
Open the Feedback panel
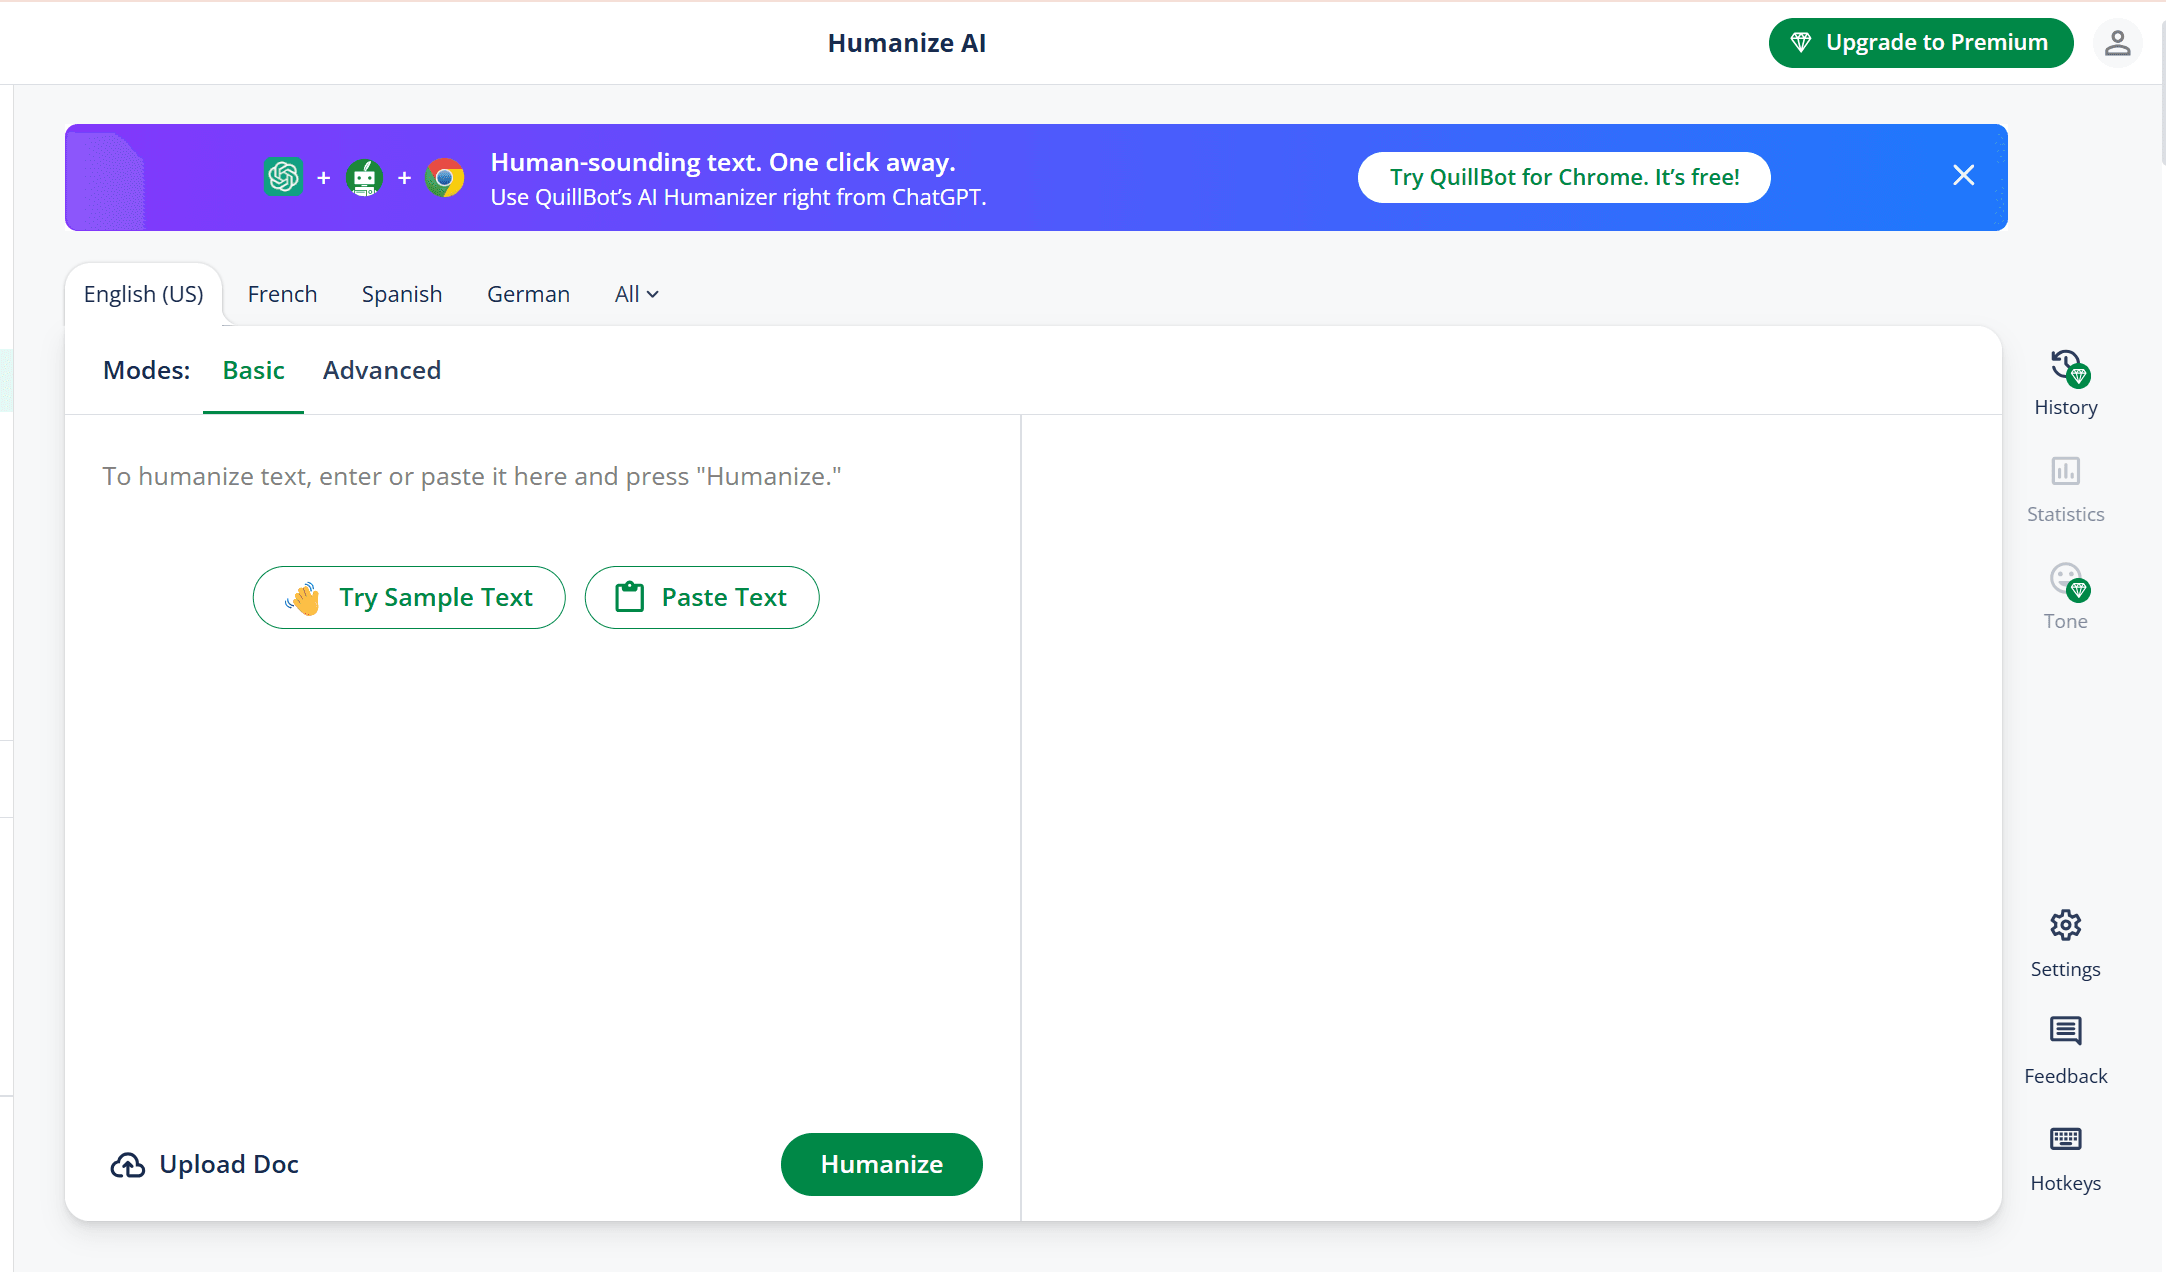[x=2064, y=1049]
